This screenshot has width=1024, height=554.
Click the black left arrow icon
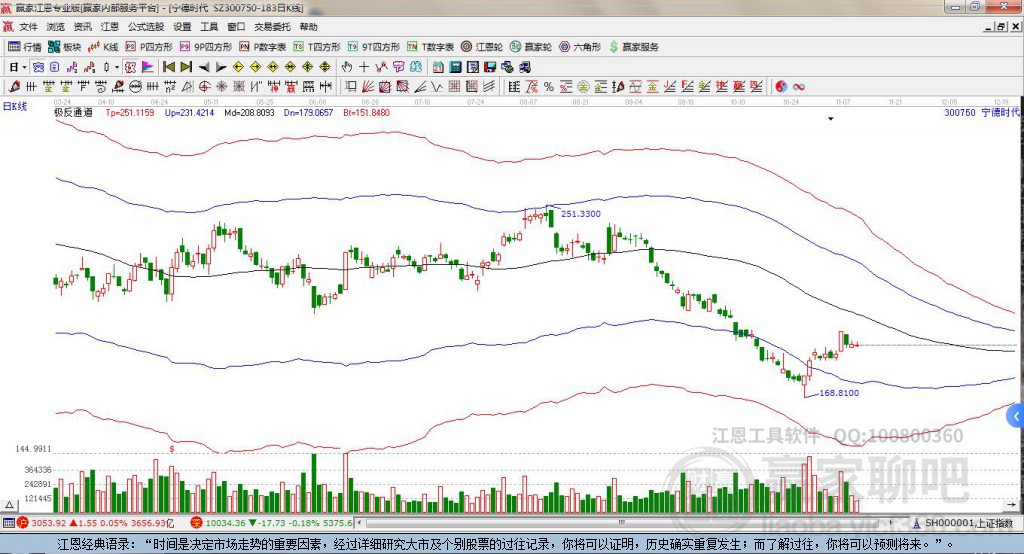204,67
